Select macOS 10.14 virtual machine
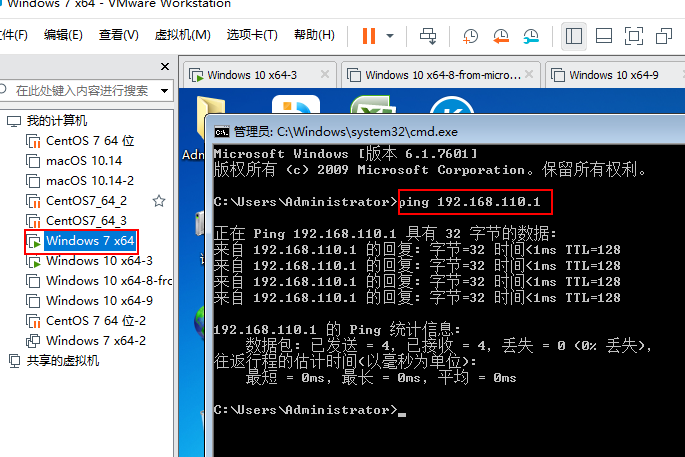The image size is (685, 457). 84,161
